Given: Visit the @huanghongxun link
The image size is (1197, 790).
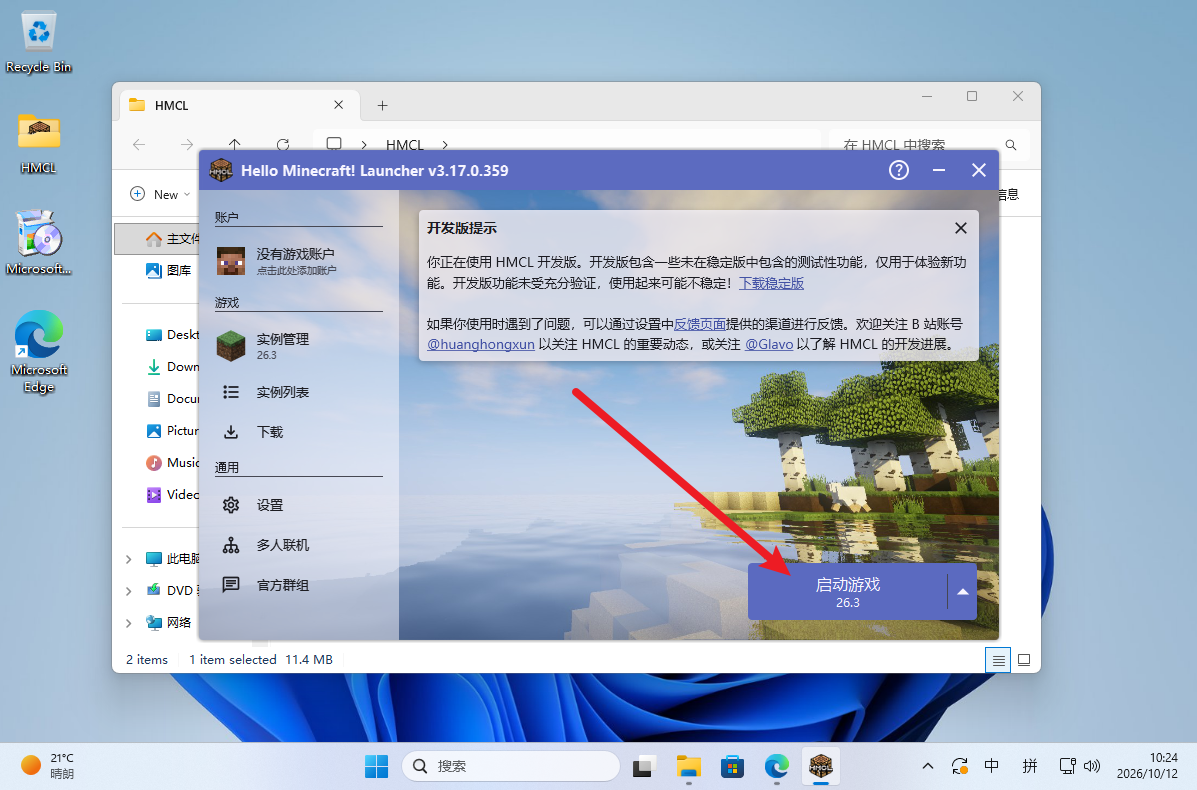Looking at the screenshot, I should click(481, 344).
